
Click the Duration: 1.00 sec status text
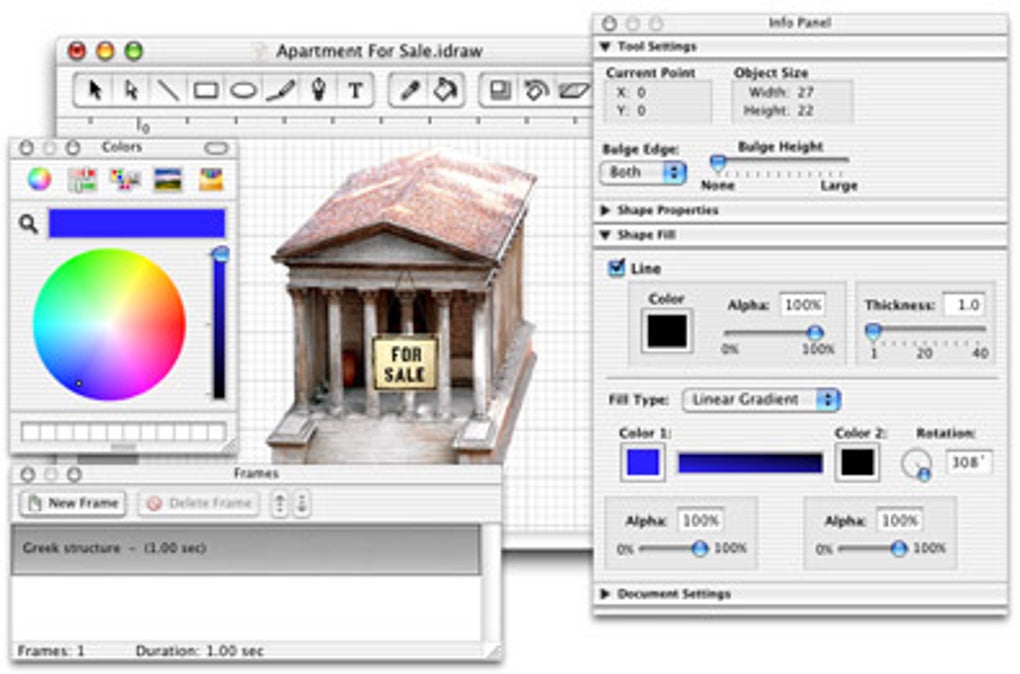(x=199, y=651)
